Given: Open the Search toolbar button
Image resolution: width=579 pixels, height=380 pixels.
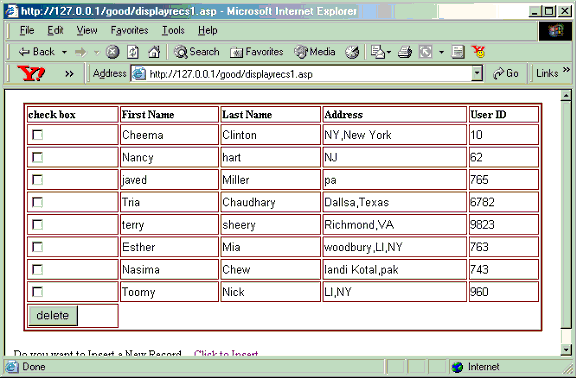Looking at the screenshot, I should click(197, 52).
